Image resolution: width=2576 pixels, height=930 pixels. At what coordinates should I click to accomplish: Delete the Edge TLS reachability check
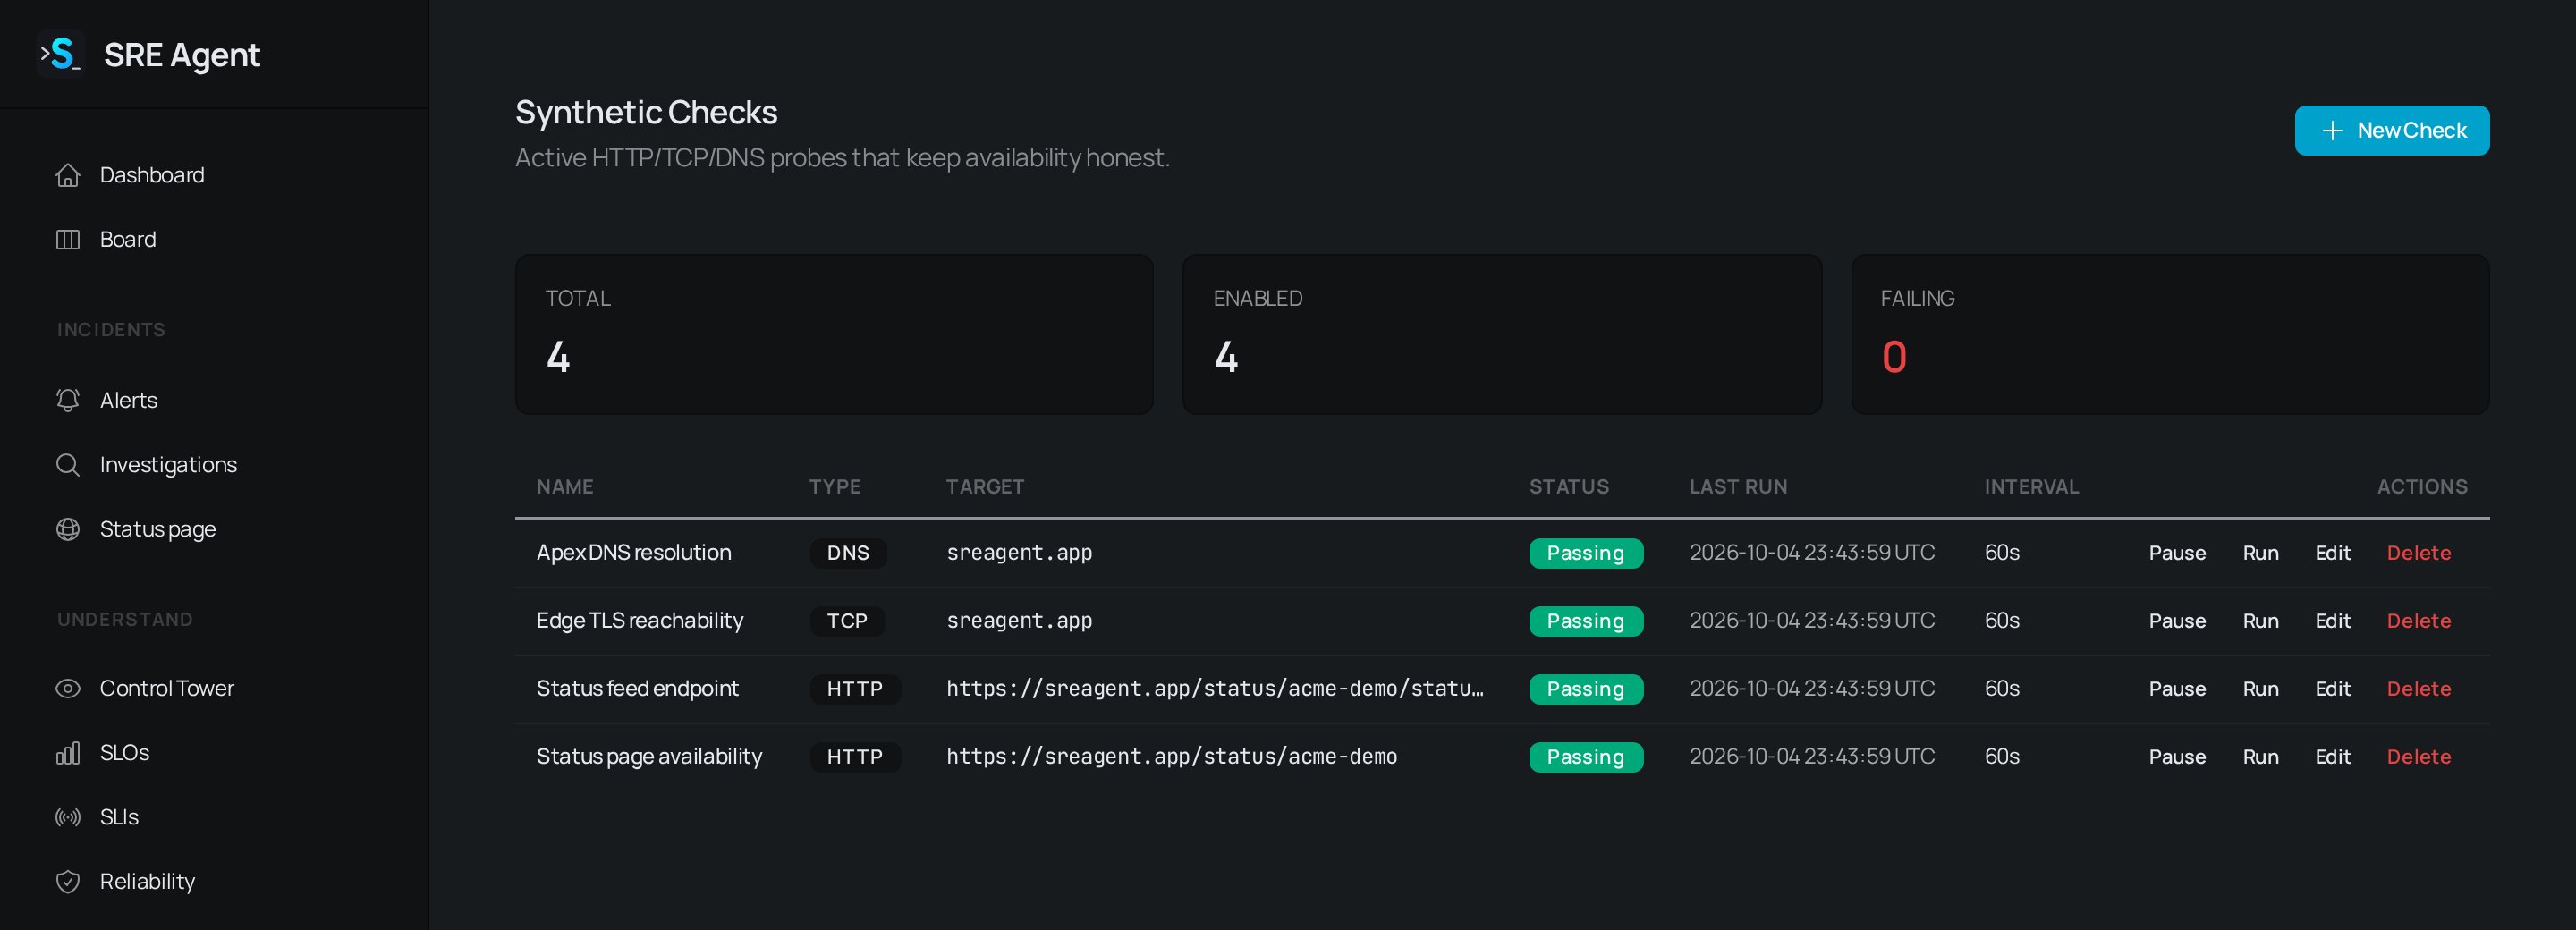2418,621
